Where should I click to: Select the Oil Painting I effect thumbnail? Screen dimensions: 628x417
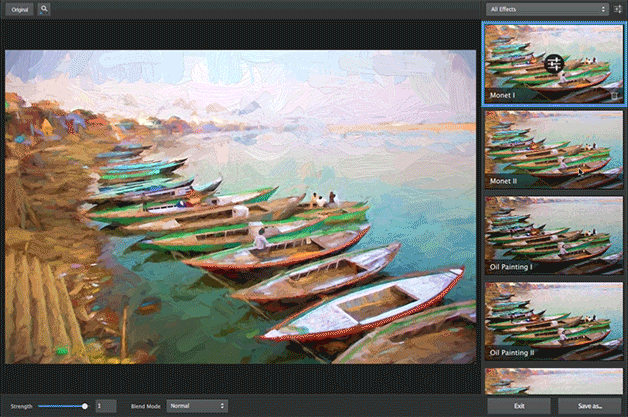coord(554,235)
